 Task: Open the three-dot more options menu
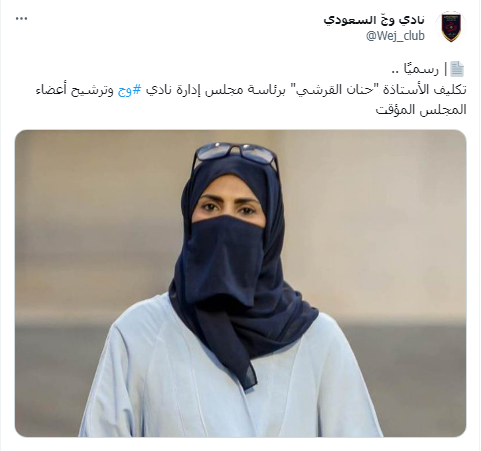point(21,19)
